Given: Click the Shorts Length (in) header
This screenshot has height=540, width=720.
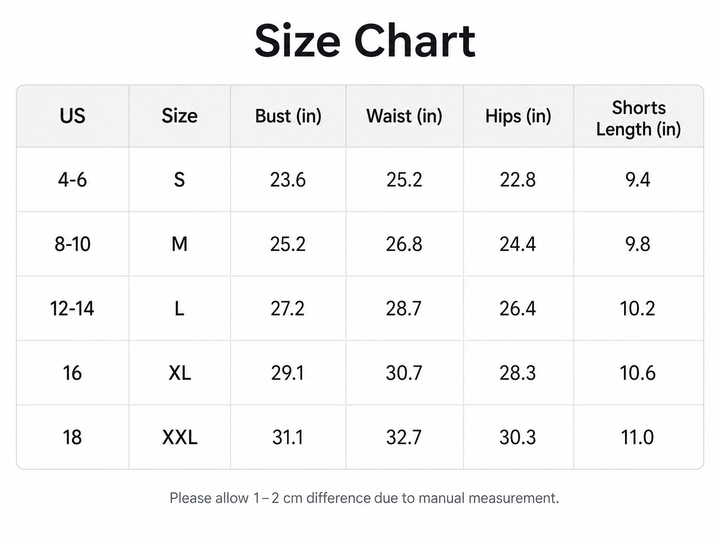Looking at the screenshot, I should click(638, 118).
